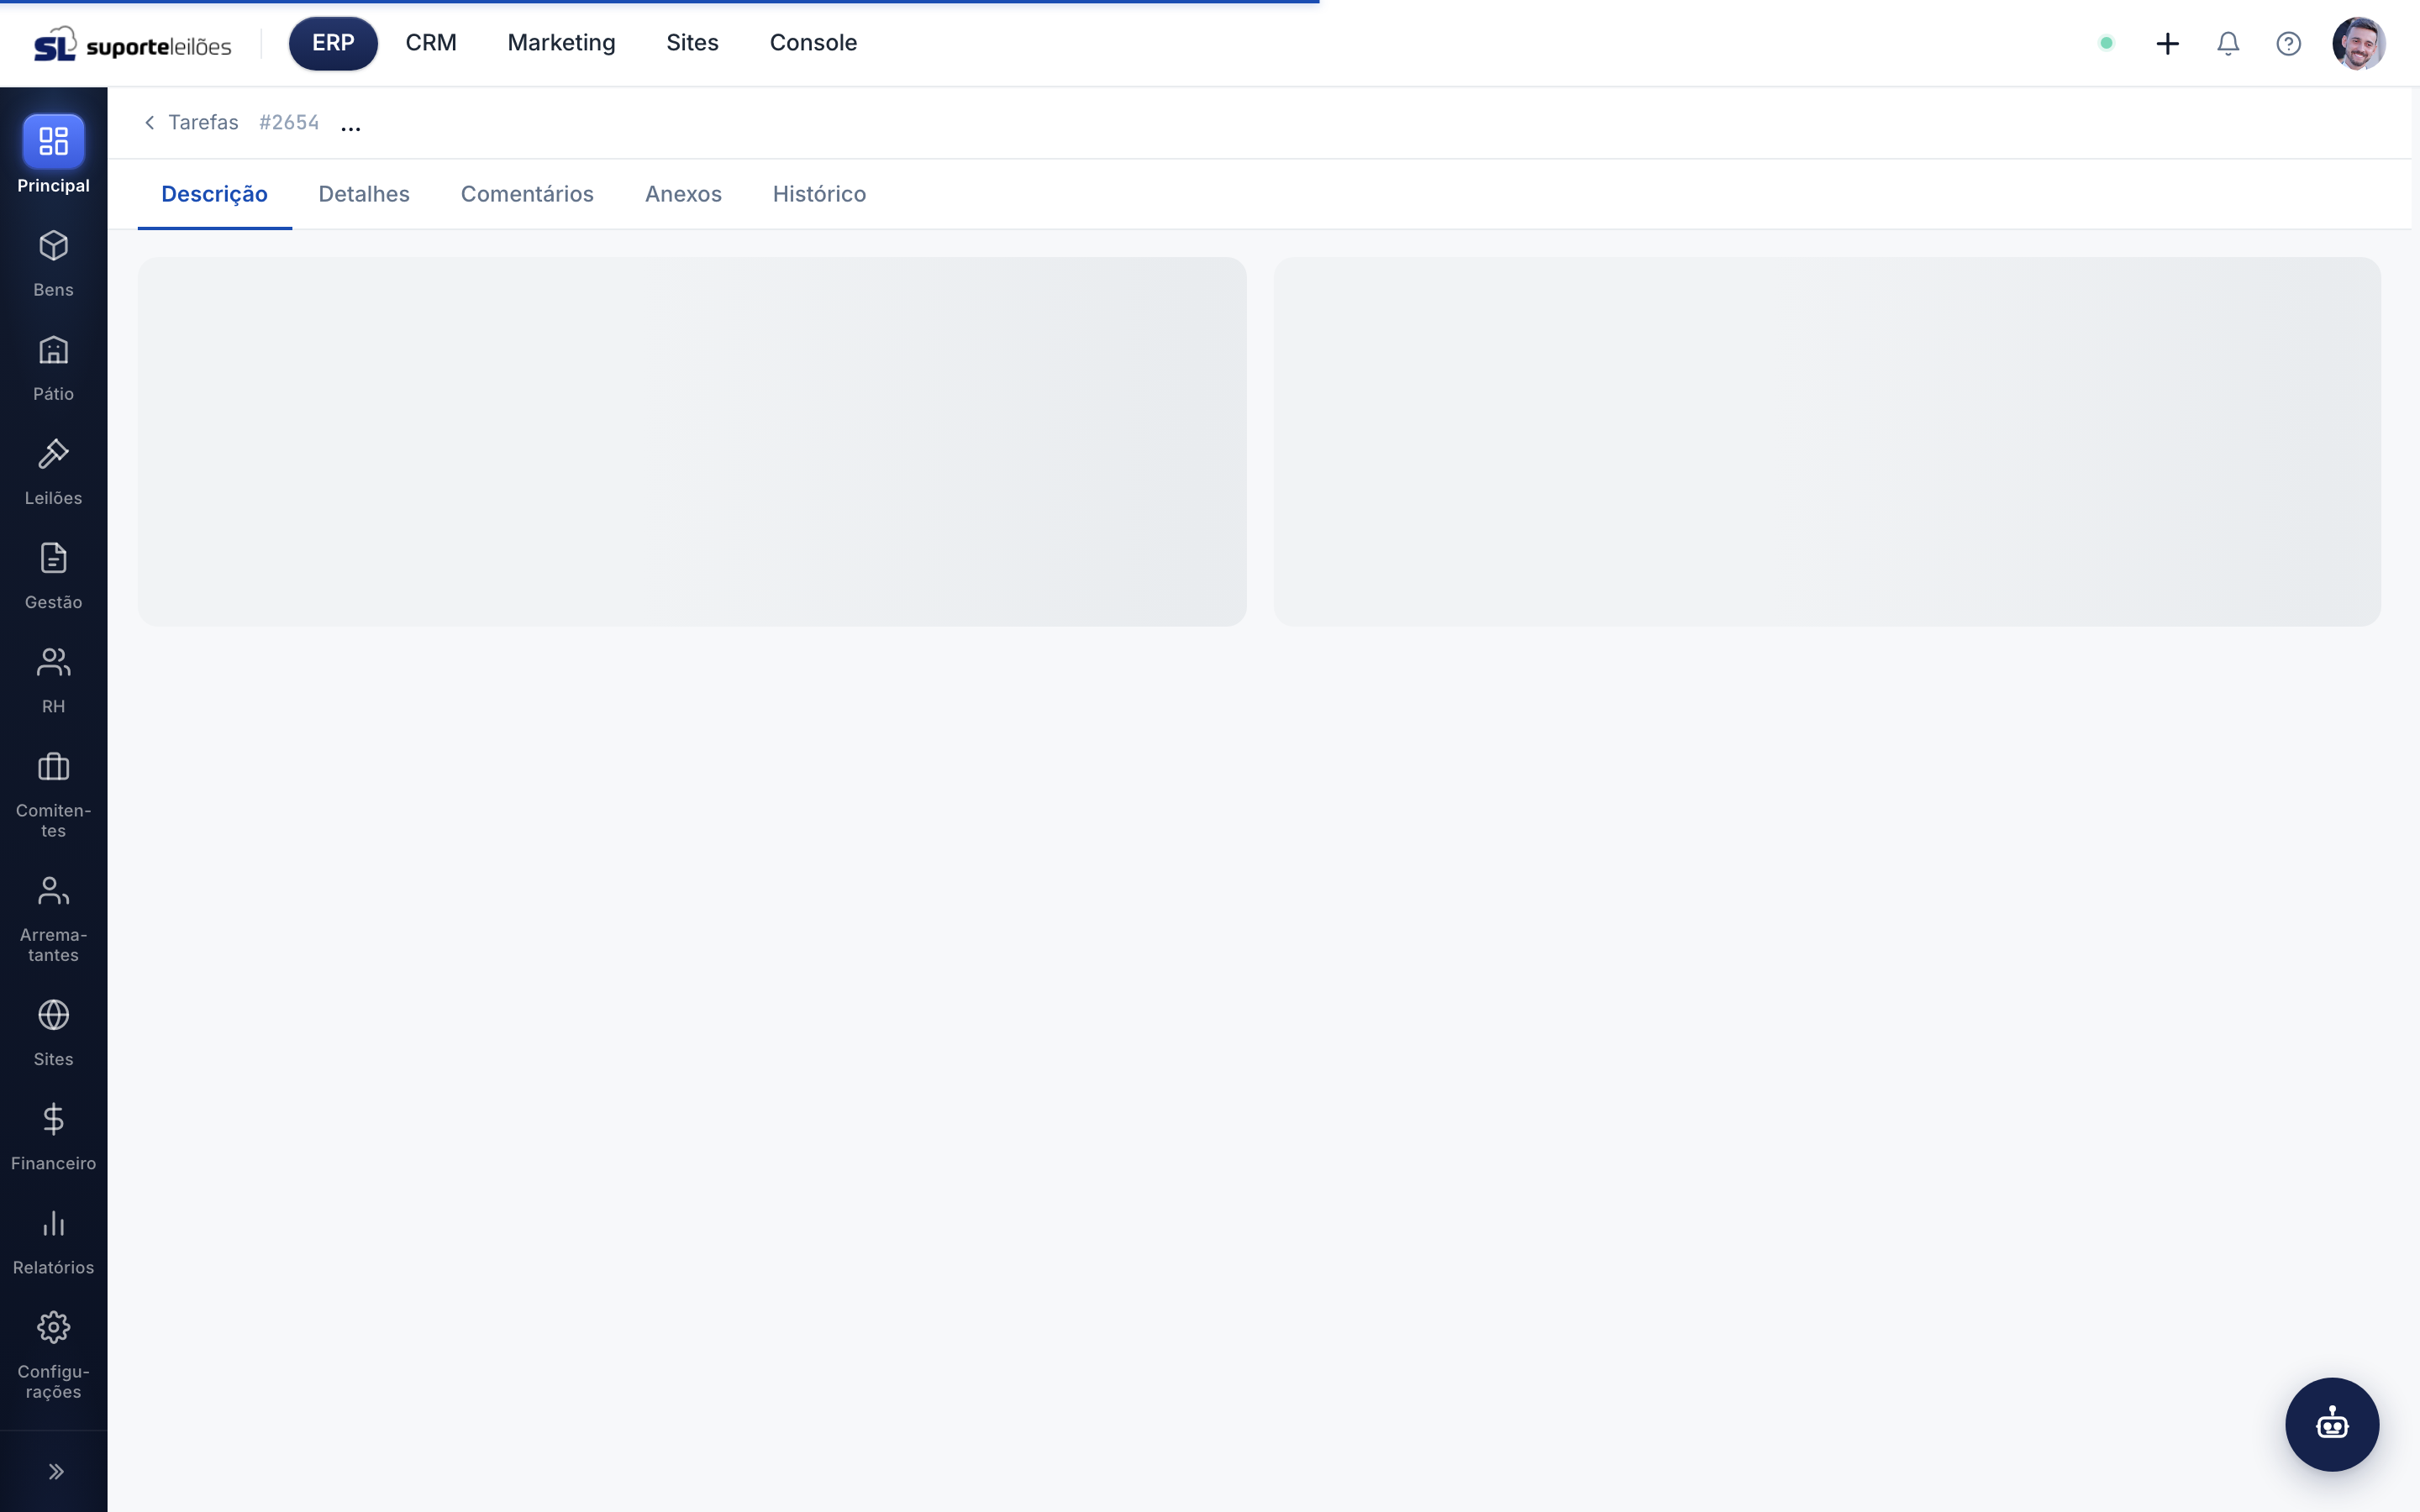Select the ERP module

click(333, 43)
